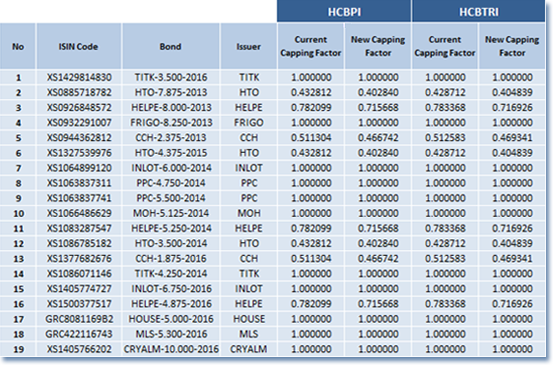Select ISIN cell XS1500377517

pyautogui.click(x=79, y=304)
